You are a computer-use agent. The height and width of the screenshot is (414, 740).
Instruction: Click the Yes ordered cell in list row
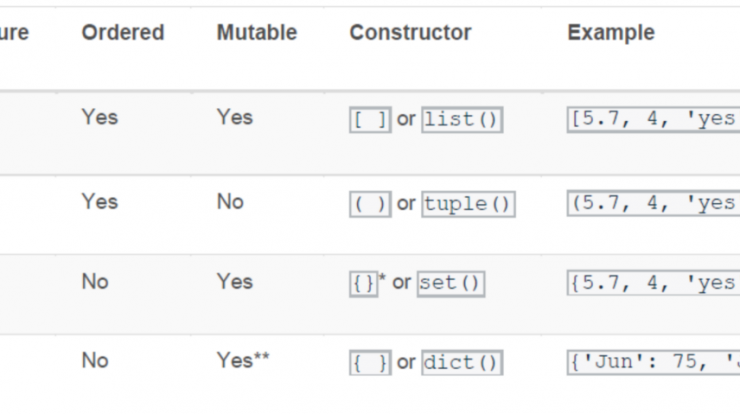coord(100,118)
